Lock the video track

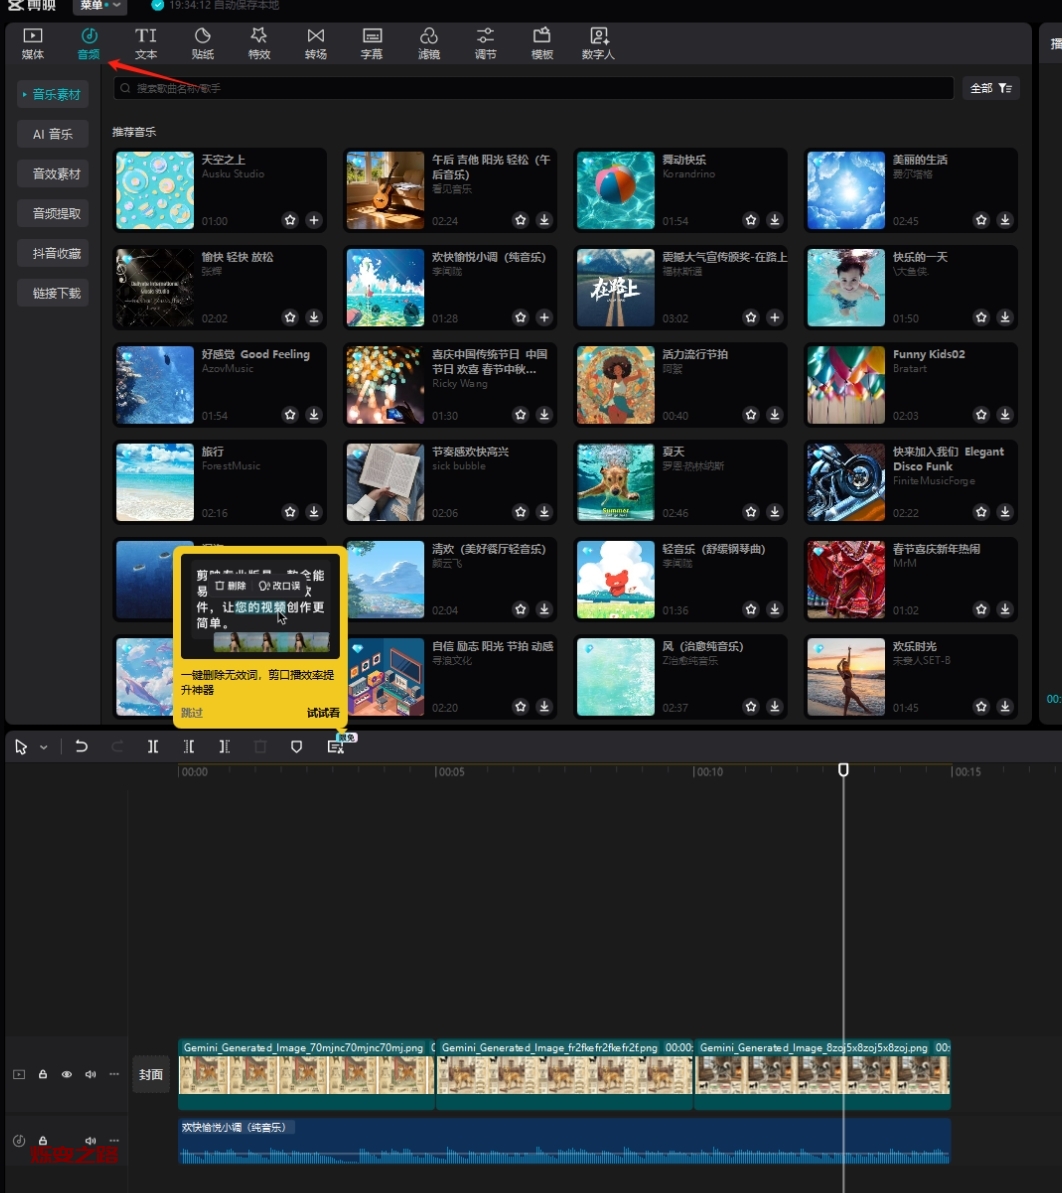(43, 1075)
